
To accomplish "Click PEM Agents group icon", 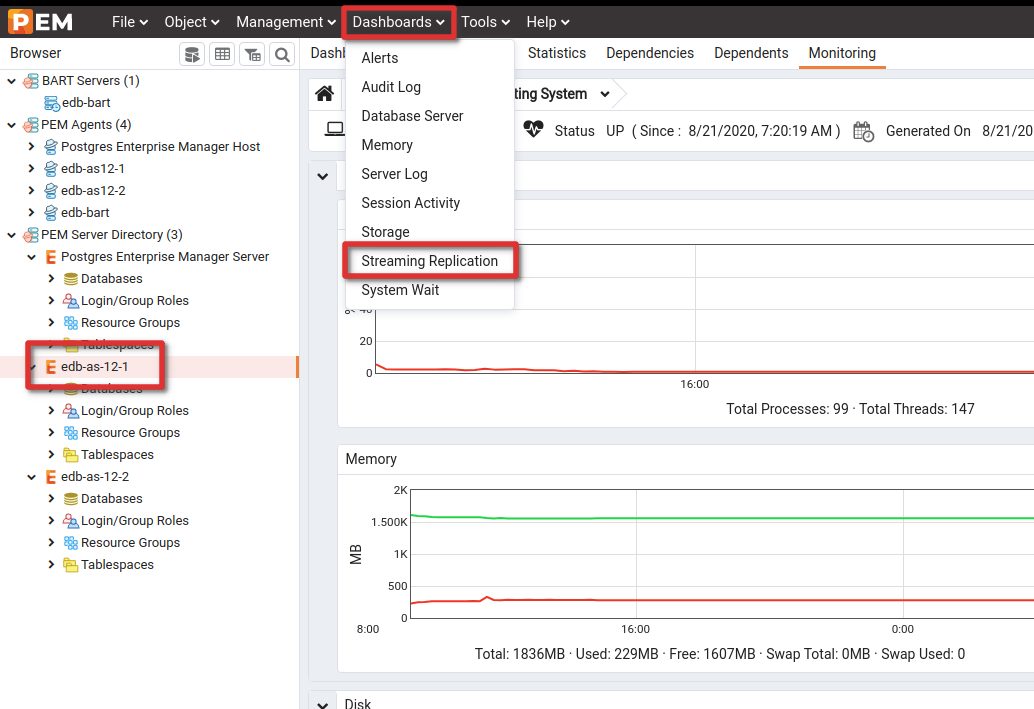I will click(30, 125).
